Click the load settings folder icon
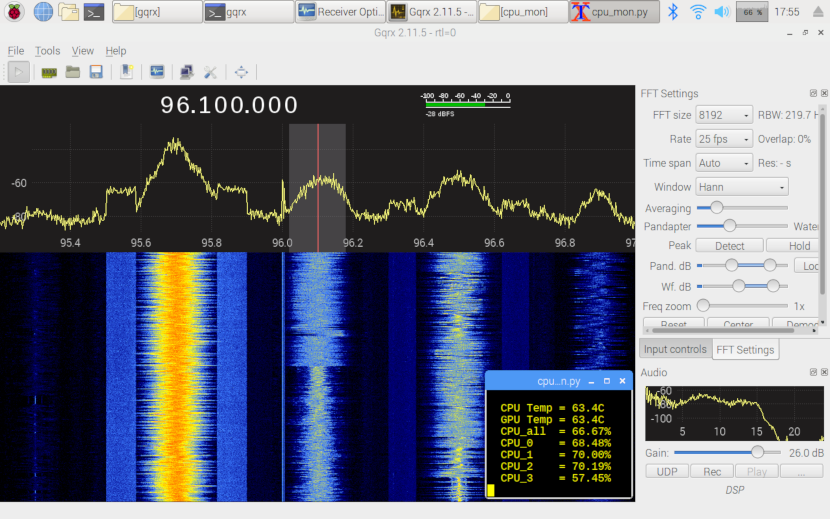Viewport: 830px width, 519px height. (x=73, y=72)
